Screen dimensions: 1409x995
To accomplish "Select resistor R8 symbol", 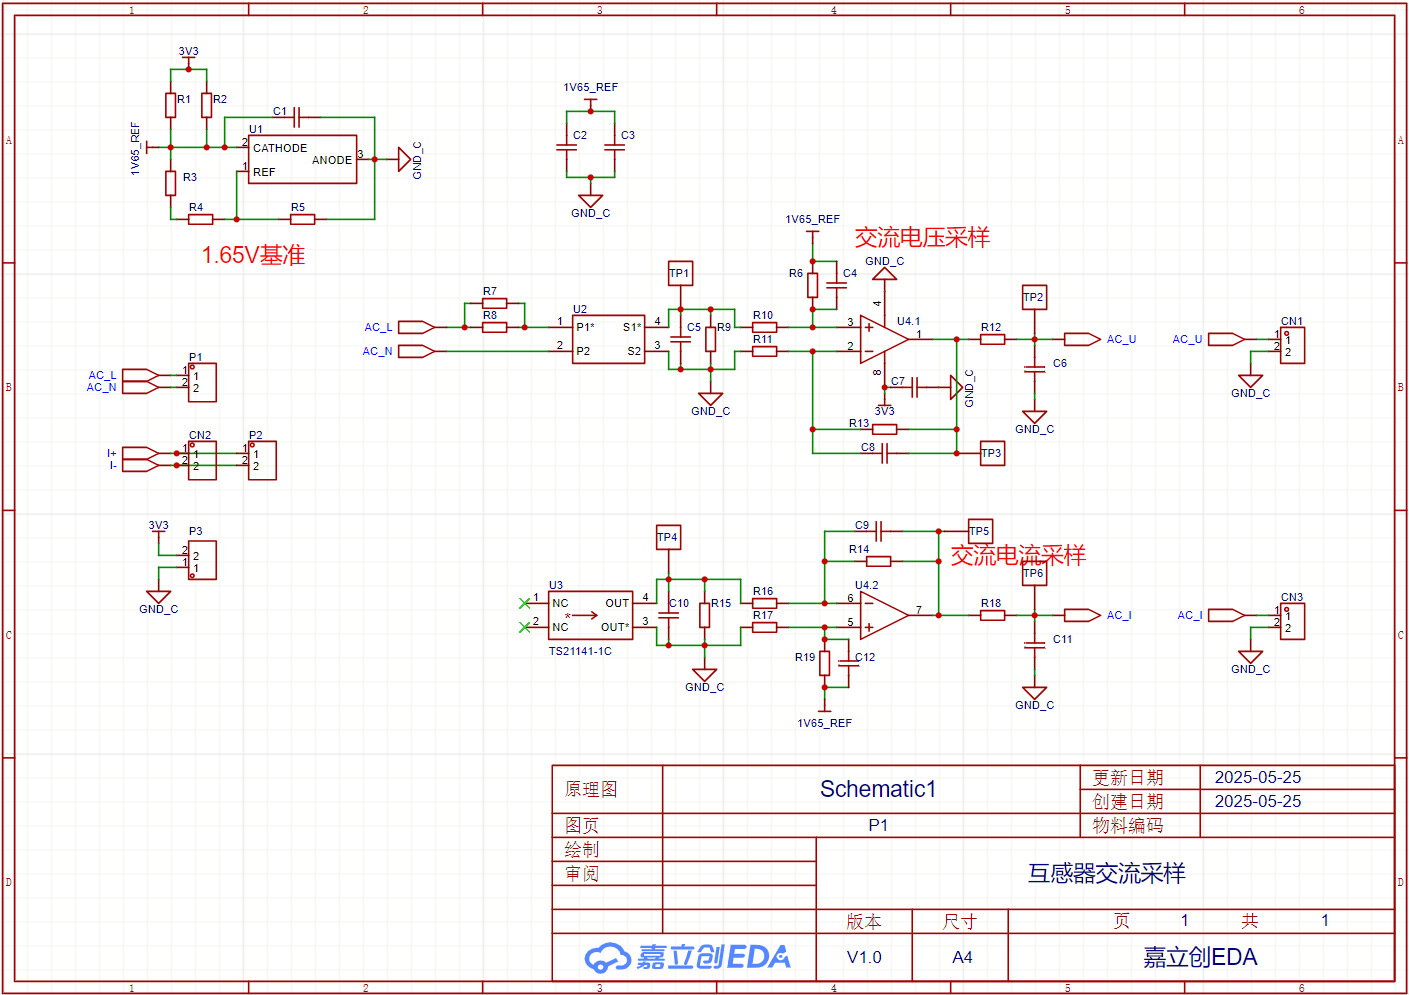I will pos(495,327).
